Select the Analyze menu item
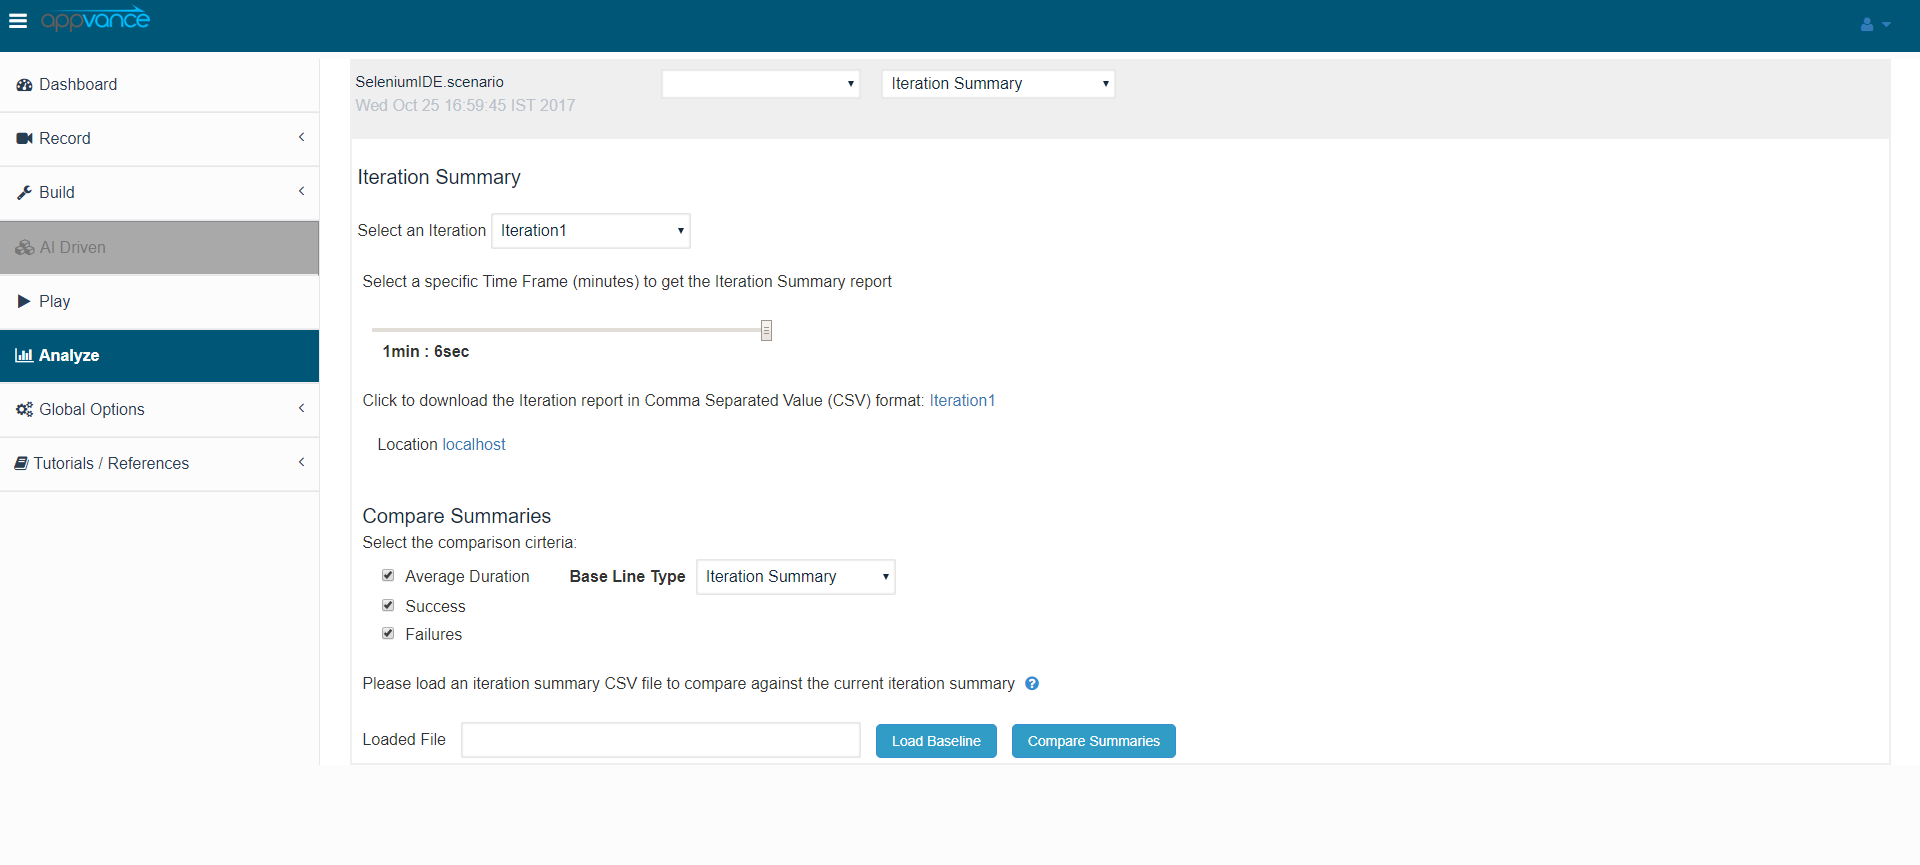 coord(160,356)
